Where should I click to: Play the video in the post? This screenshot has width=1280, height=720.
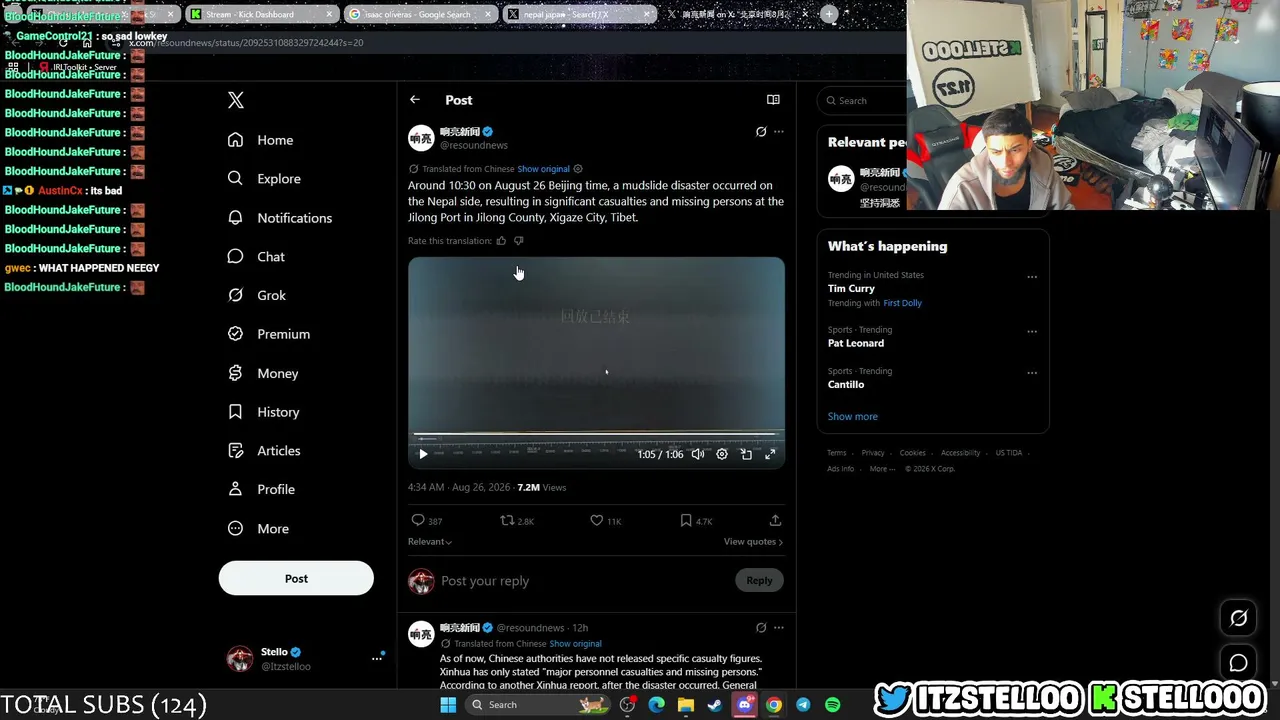(x=423, y=454)
